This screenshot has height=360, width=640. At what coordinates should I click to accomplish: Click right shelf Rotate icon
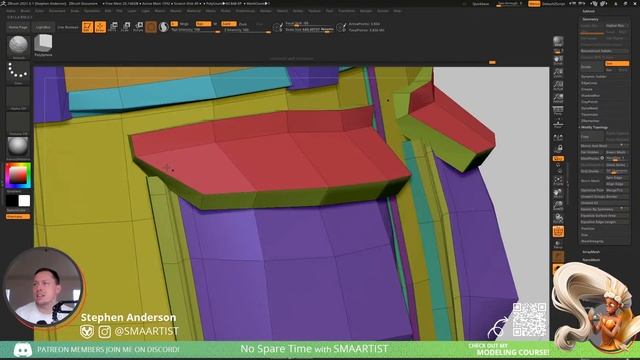point(558,219)
